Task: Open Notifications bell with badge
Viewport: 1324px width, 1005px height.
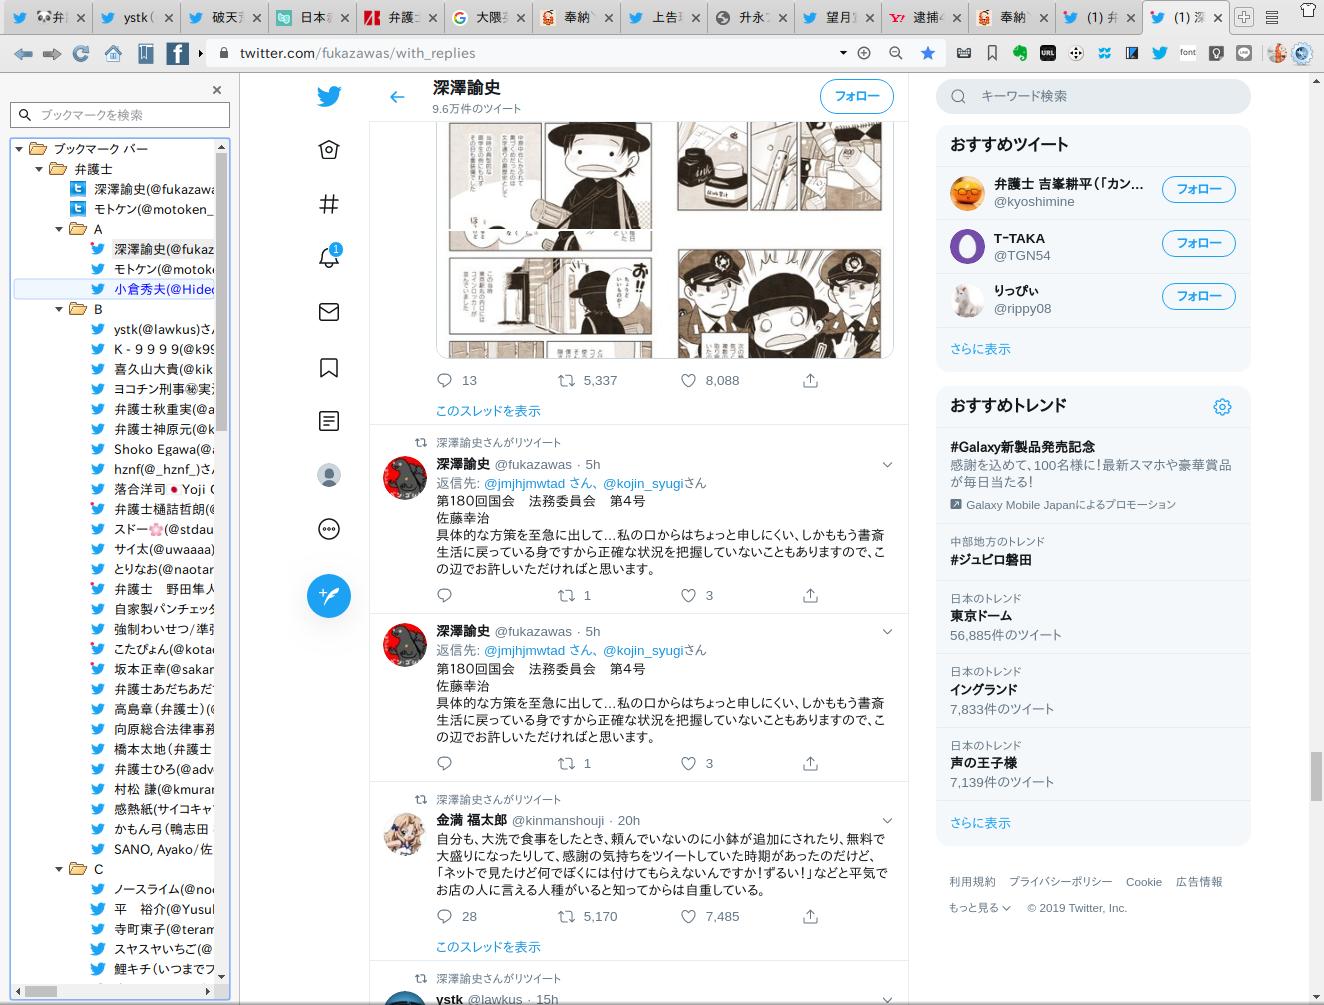Action: (x=329, y=257)
